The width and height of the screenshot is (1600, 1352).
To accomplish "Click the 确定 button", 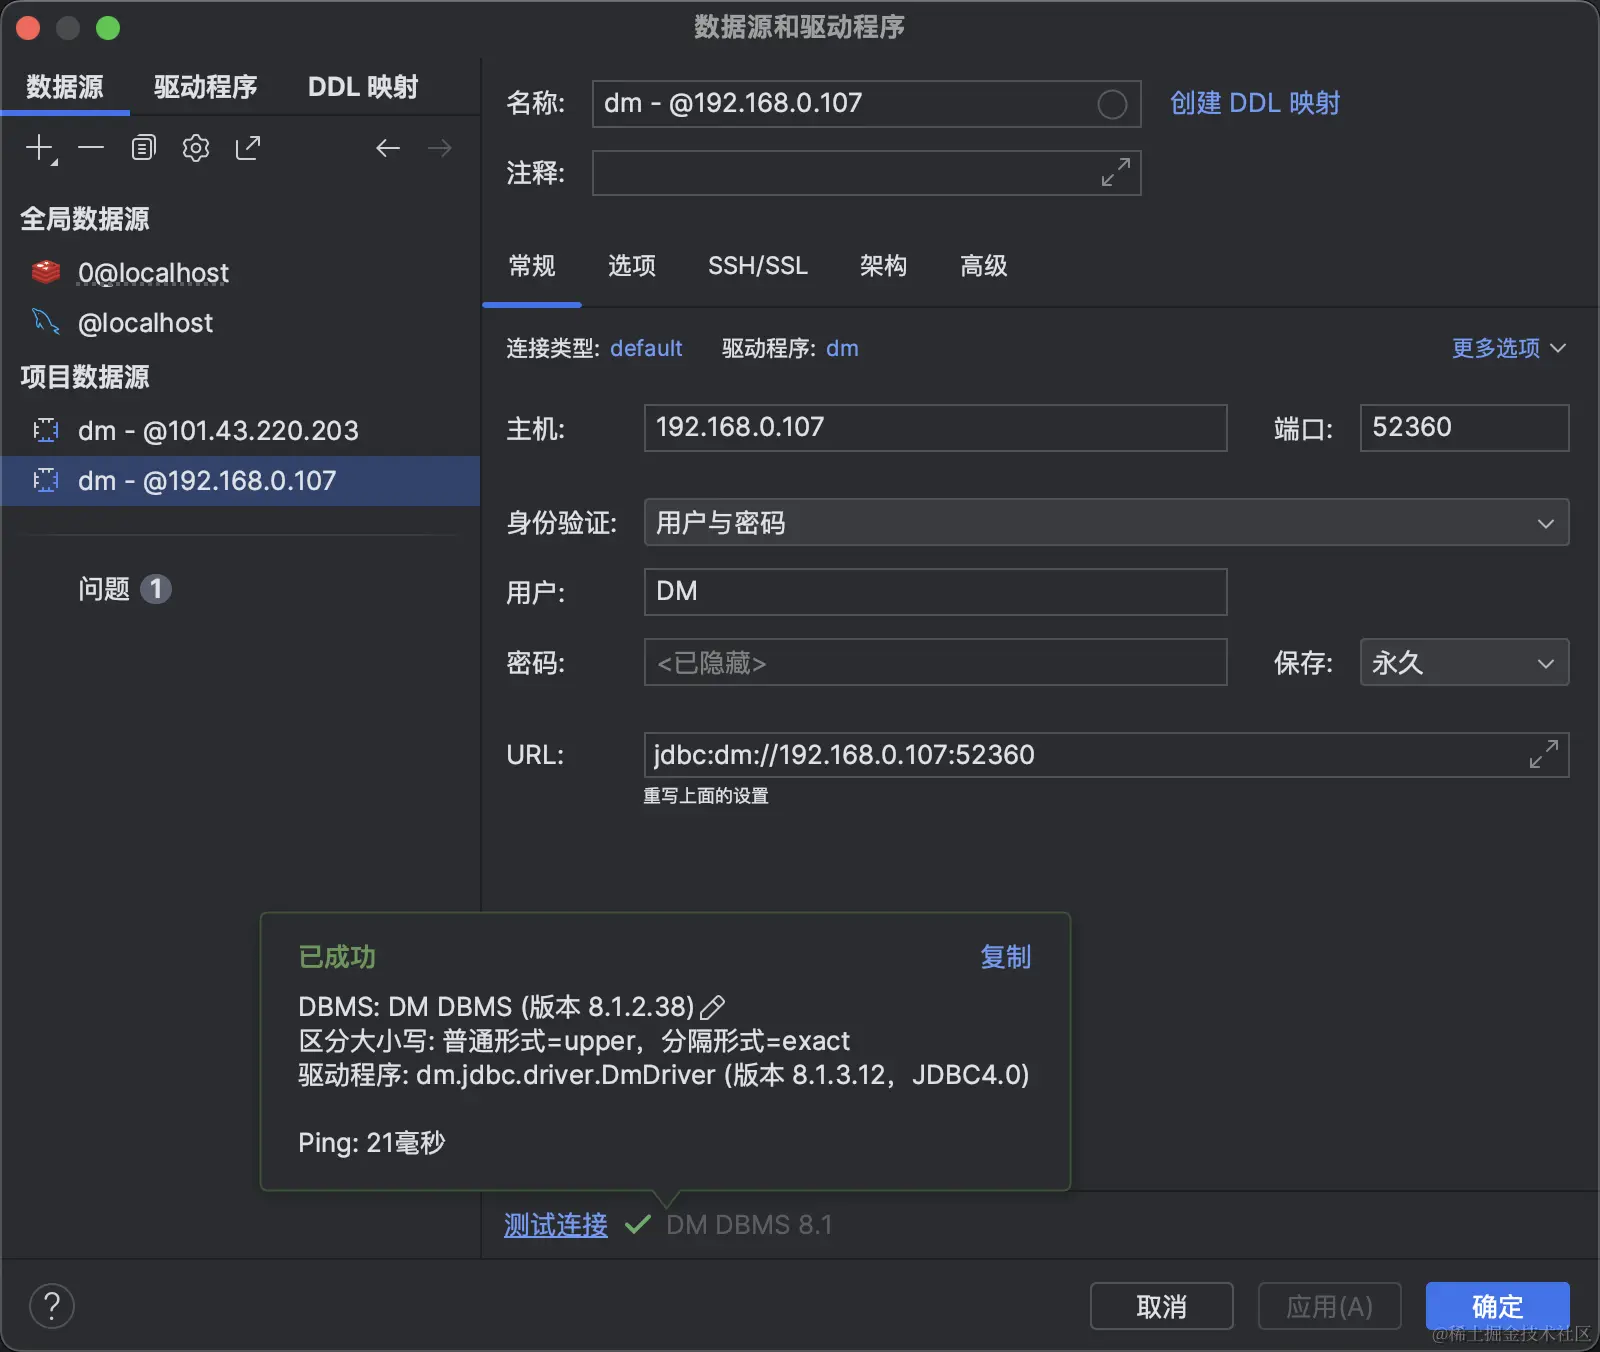I will click(x=1497, y=1306).
